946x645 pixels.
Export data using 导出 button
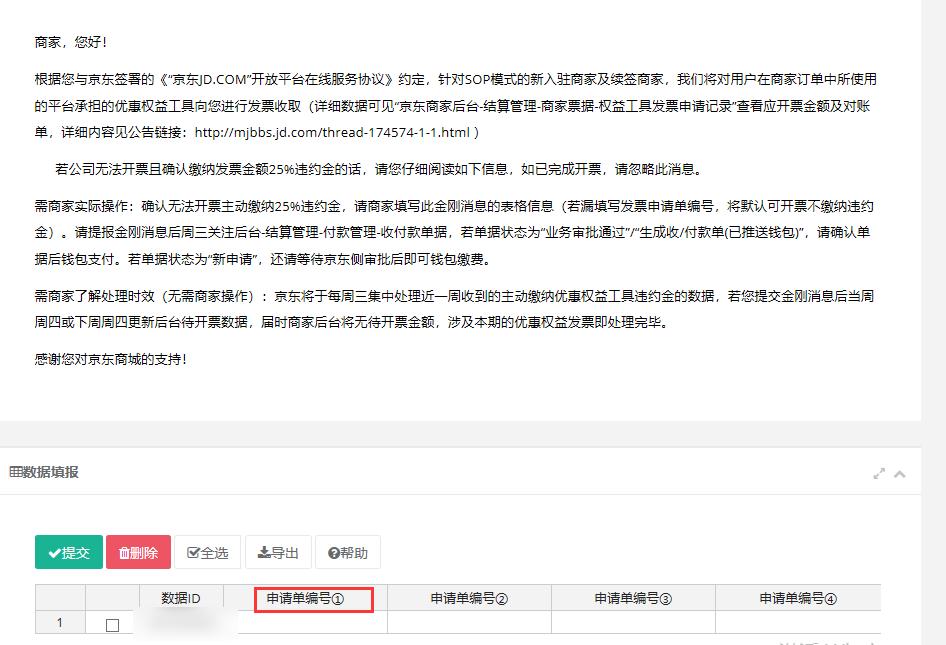point(277,552)
